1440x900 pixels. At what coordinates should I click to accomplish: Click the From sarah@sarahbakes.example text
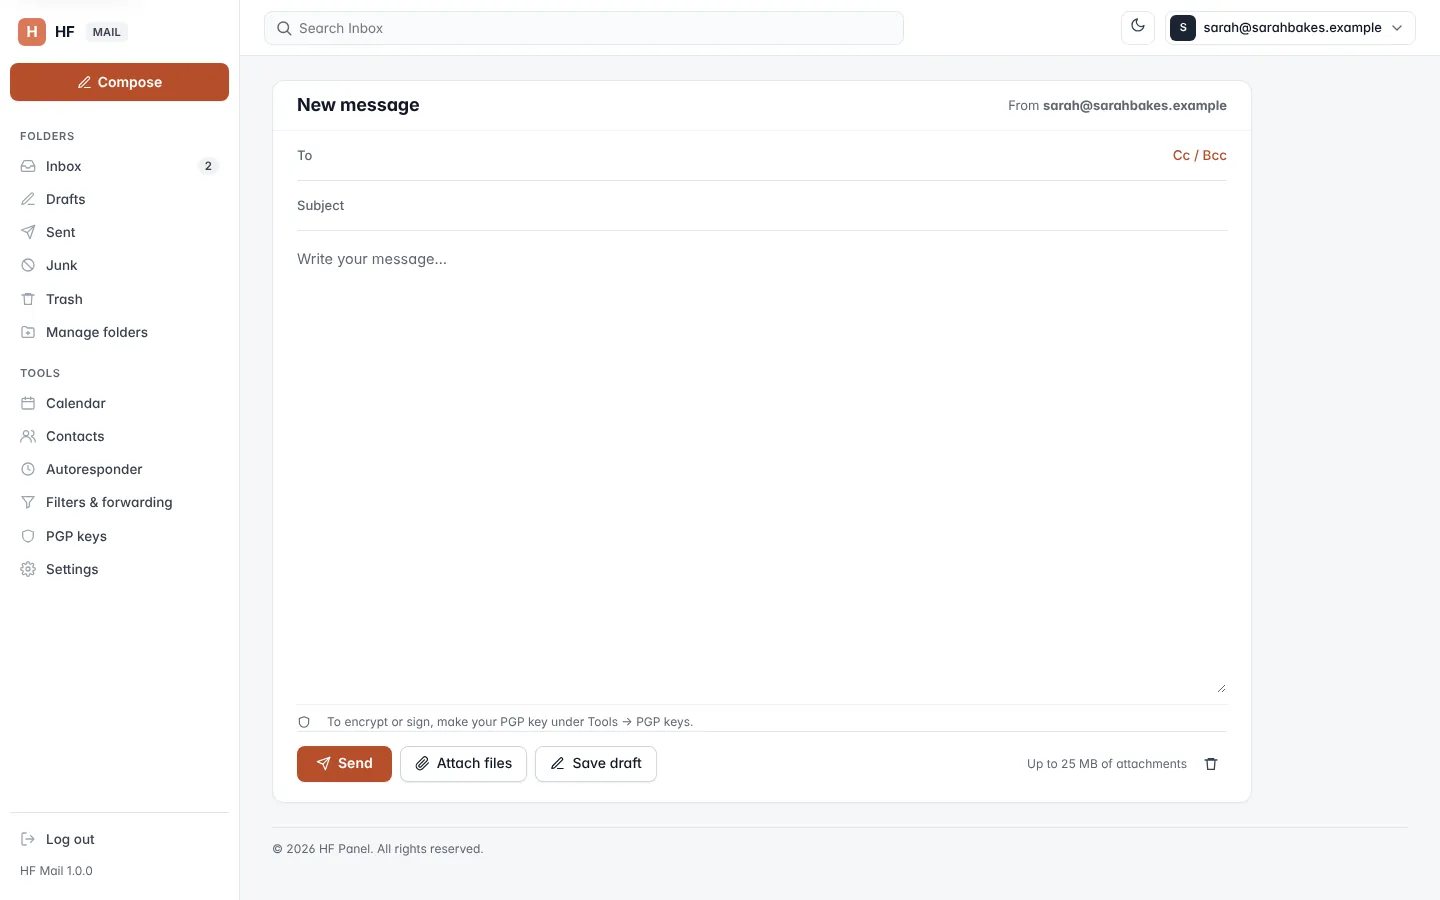(1117, 105)
